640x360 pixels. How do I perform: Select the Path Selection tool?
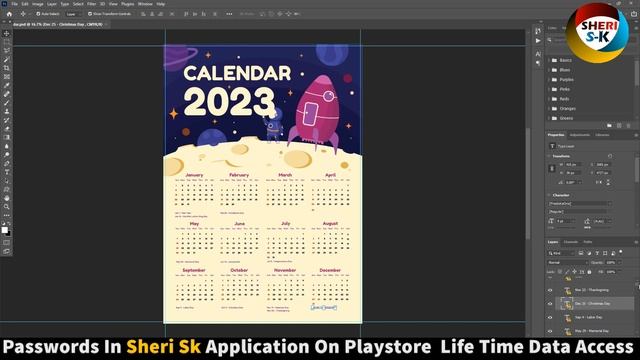7,180
